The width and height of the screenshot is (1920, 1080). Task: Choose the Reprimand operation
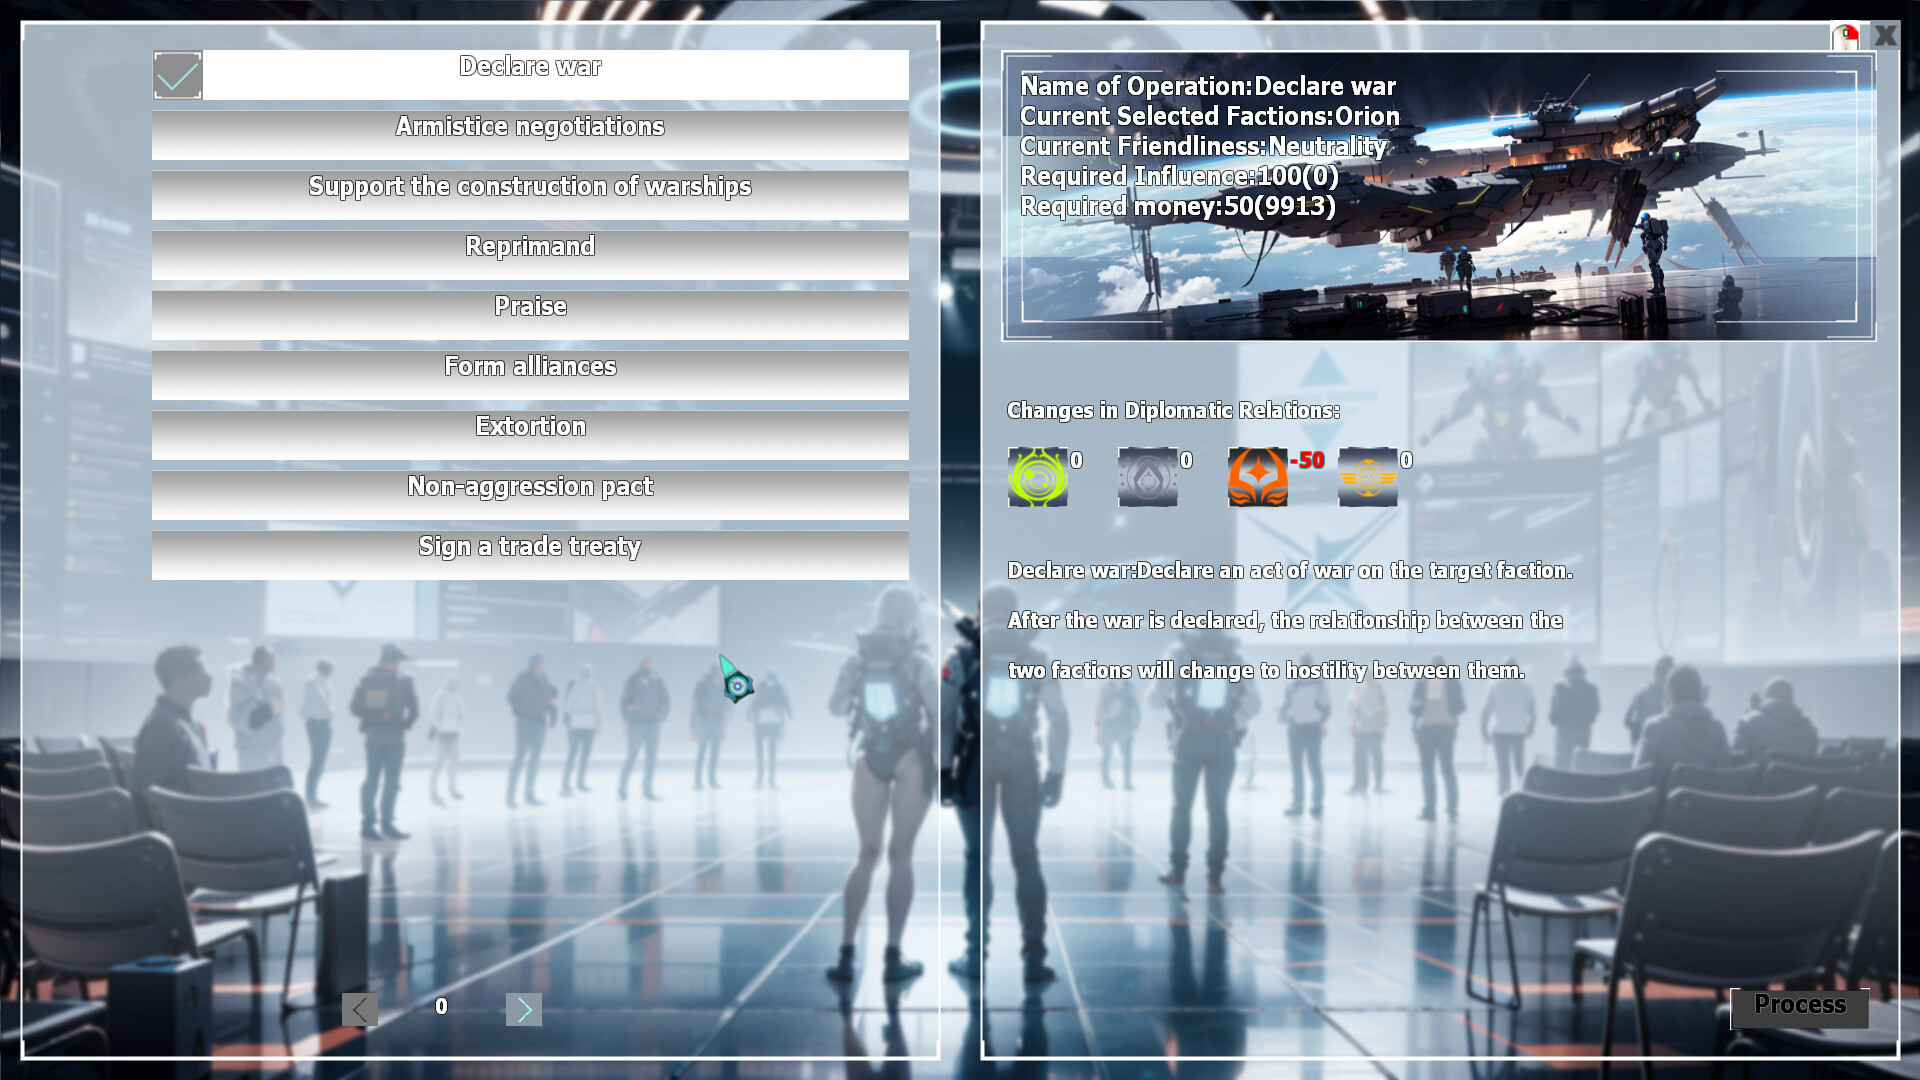(530, 255)
